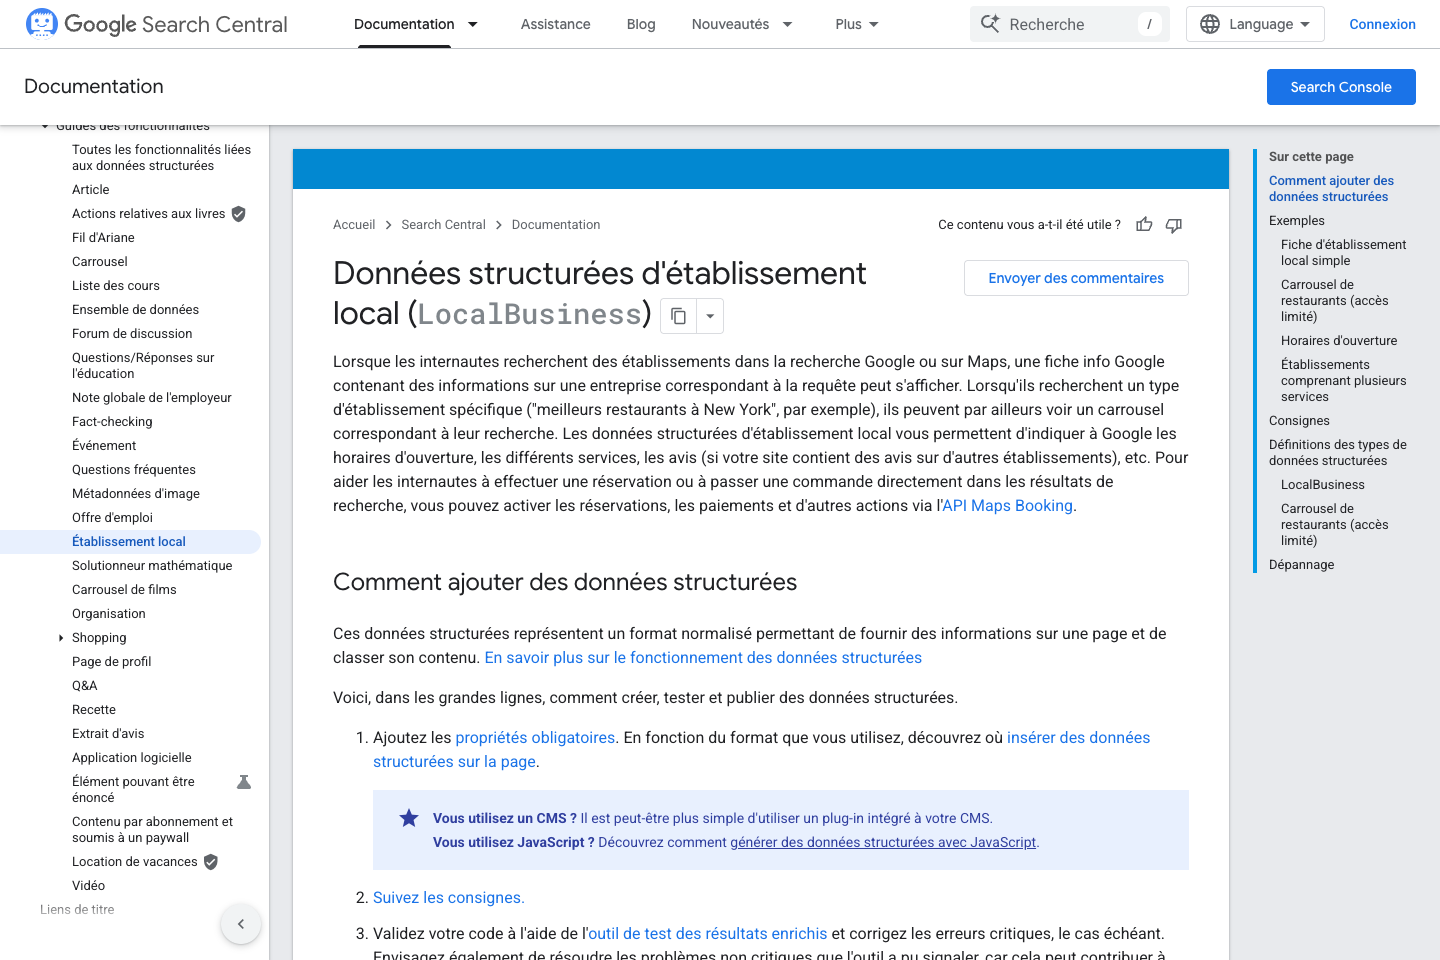Expand the Shopping section in the sidebar
This screenshot has height=960, width=1440.
pos(61,637)
